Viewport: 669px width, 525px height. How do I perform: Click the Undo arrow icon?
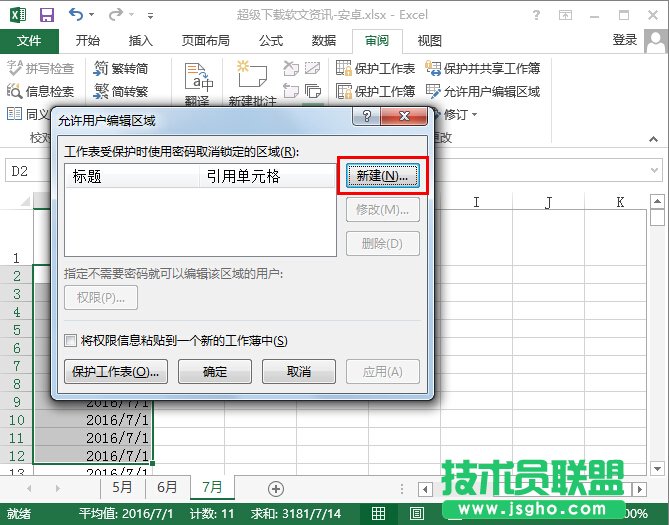[x=78, y=15]
